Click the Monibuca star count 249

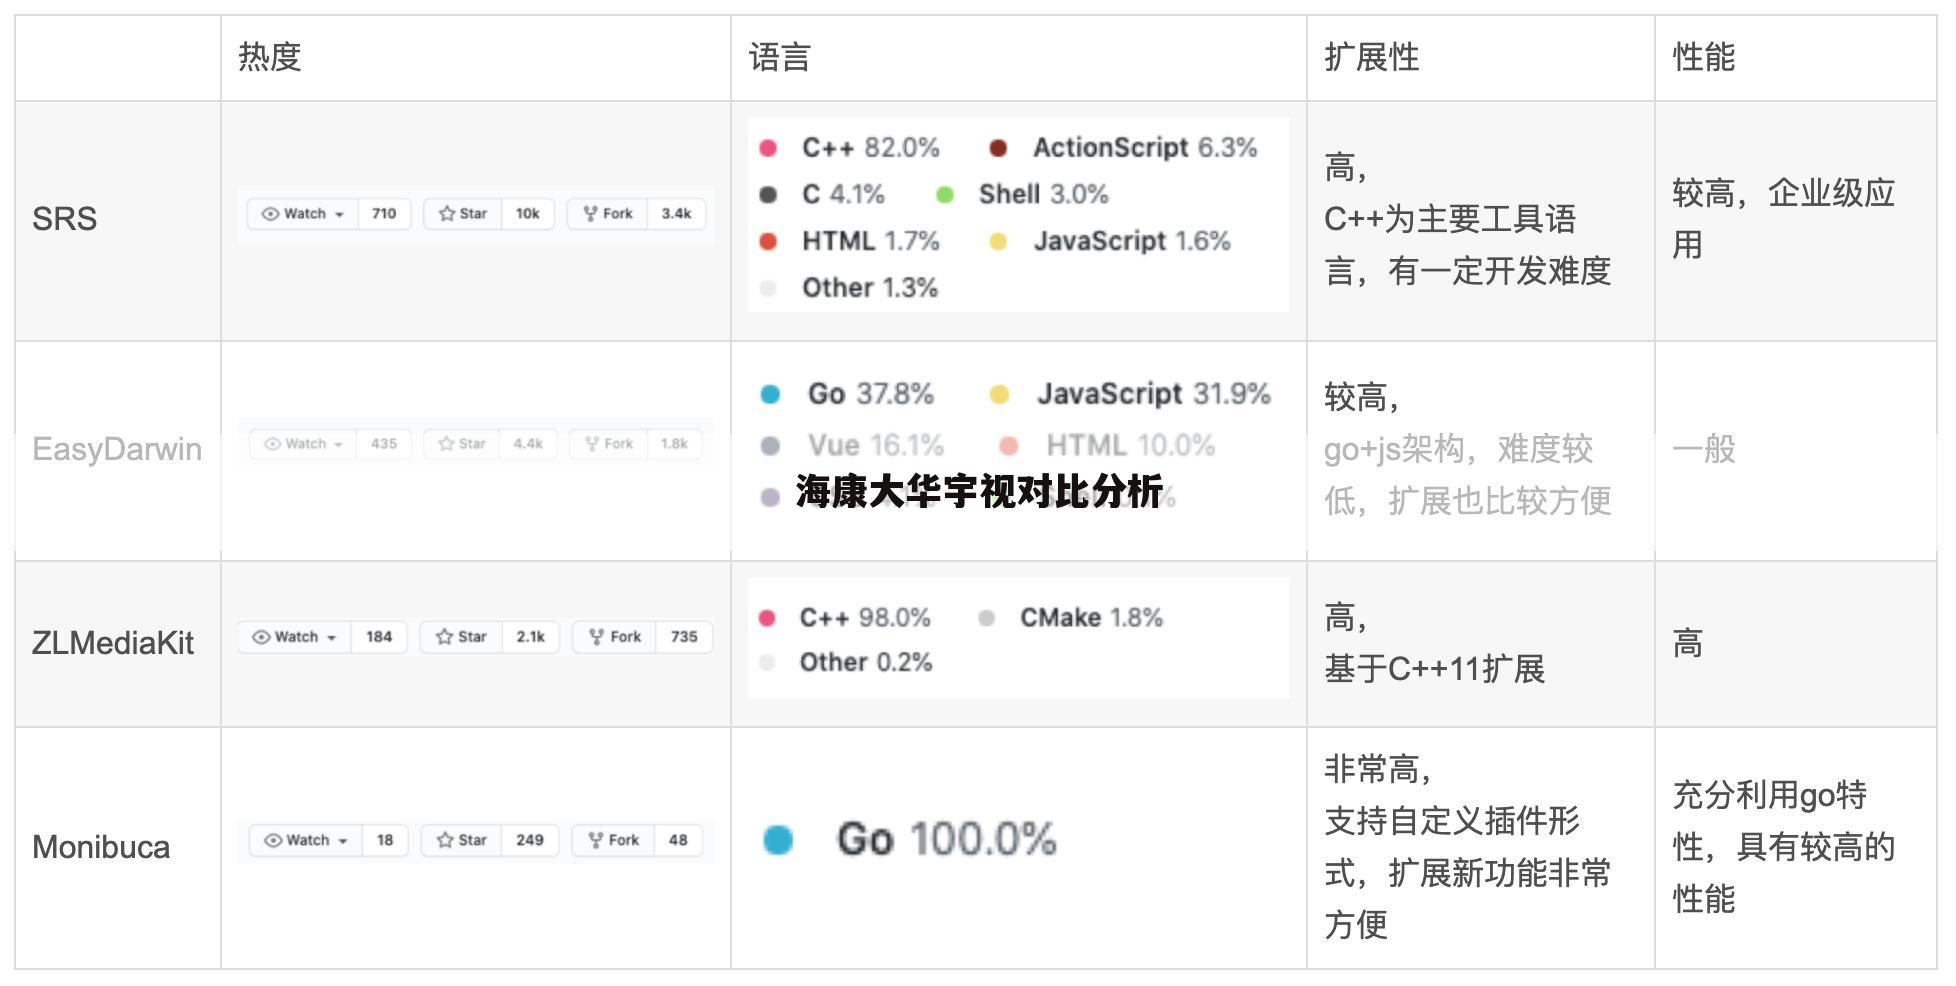pyautogui.click(x=530, y=841)
